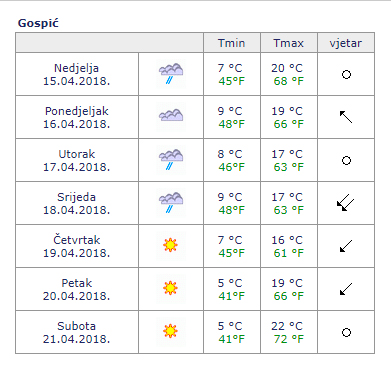
Task: Click the northwest wind arrow for Ponedjeljak
Action: (346, 117)
